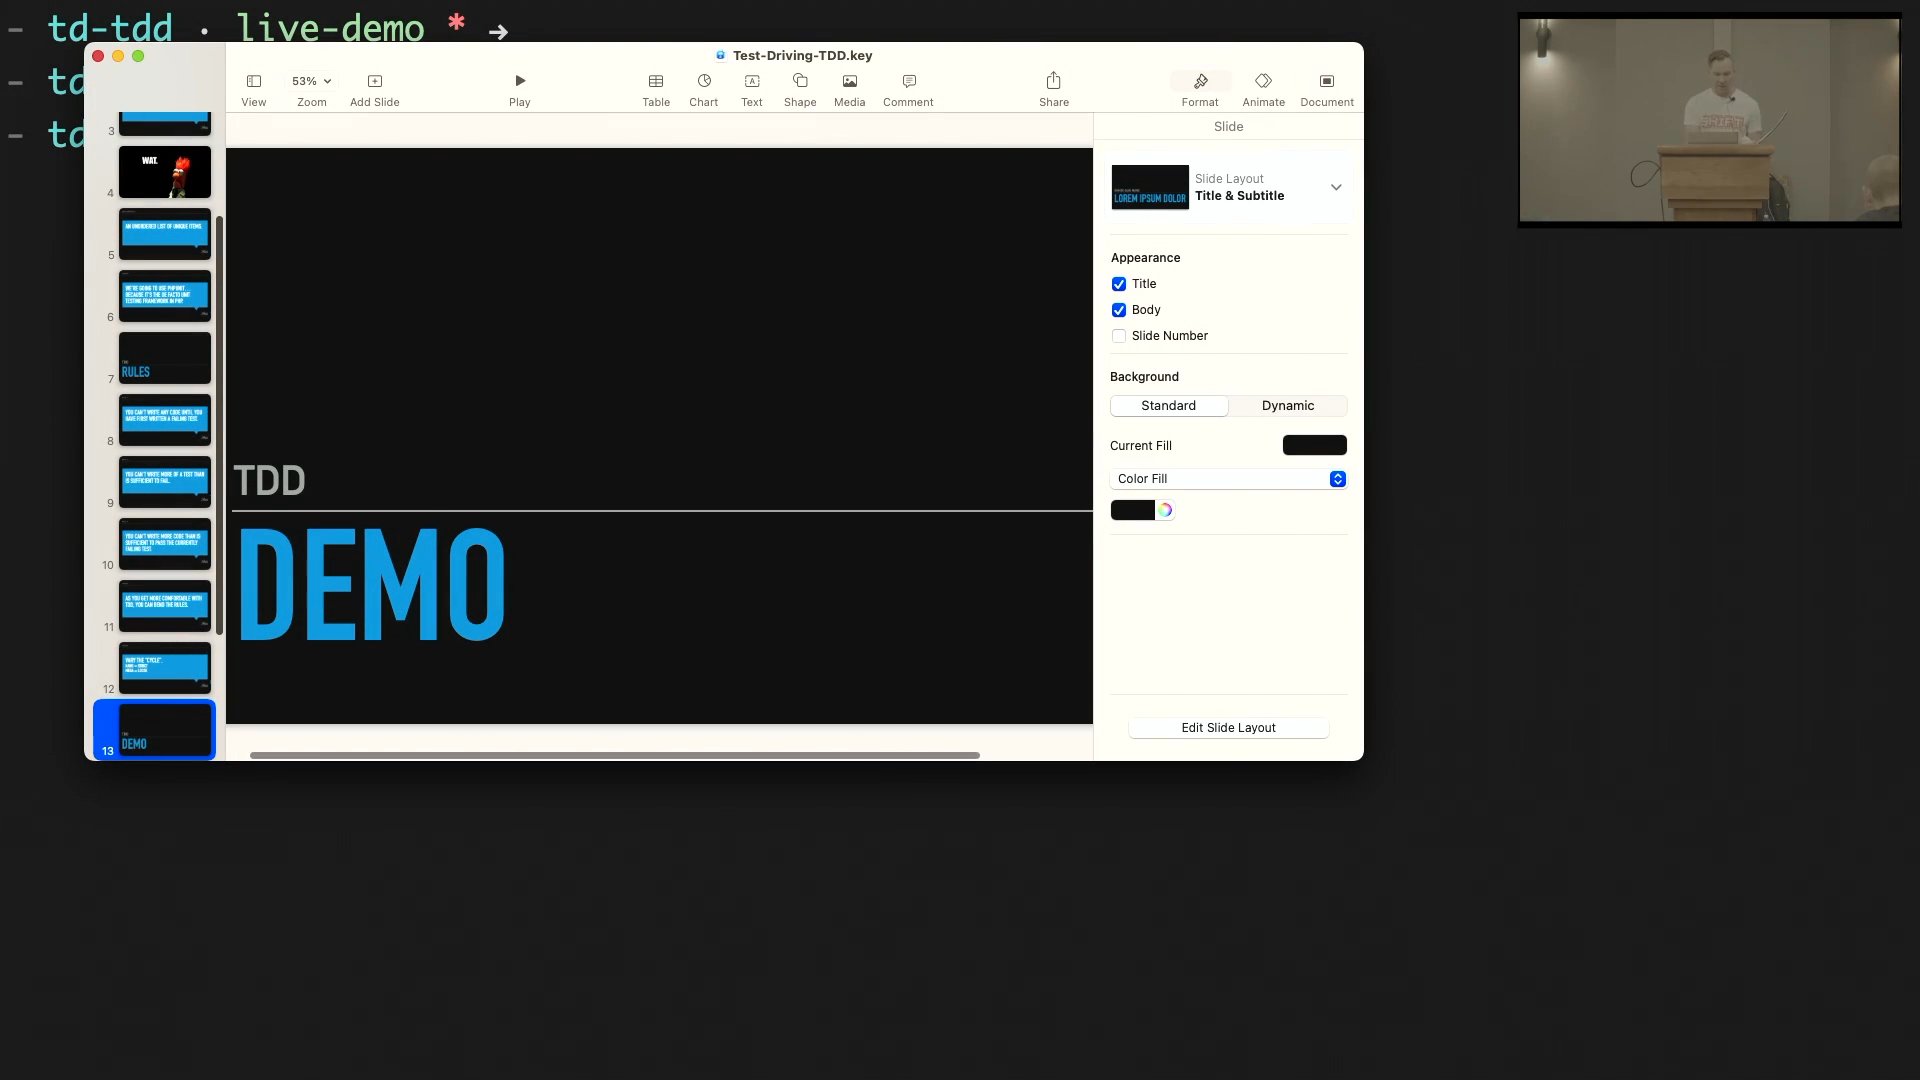This screenshot has height=1080, width=1920.
Task: Enable the Slide Number checkbox
Action: coord(1119,336)
